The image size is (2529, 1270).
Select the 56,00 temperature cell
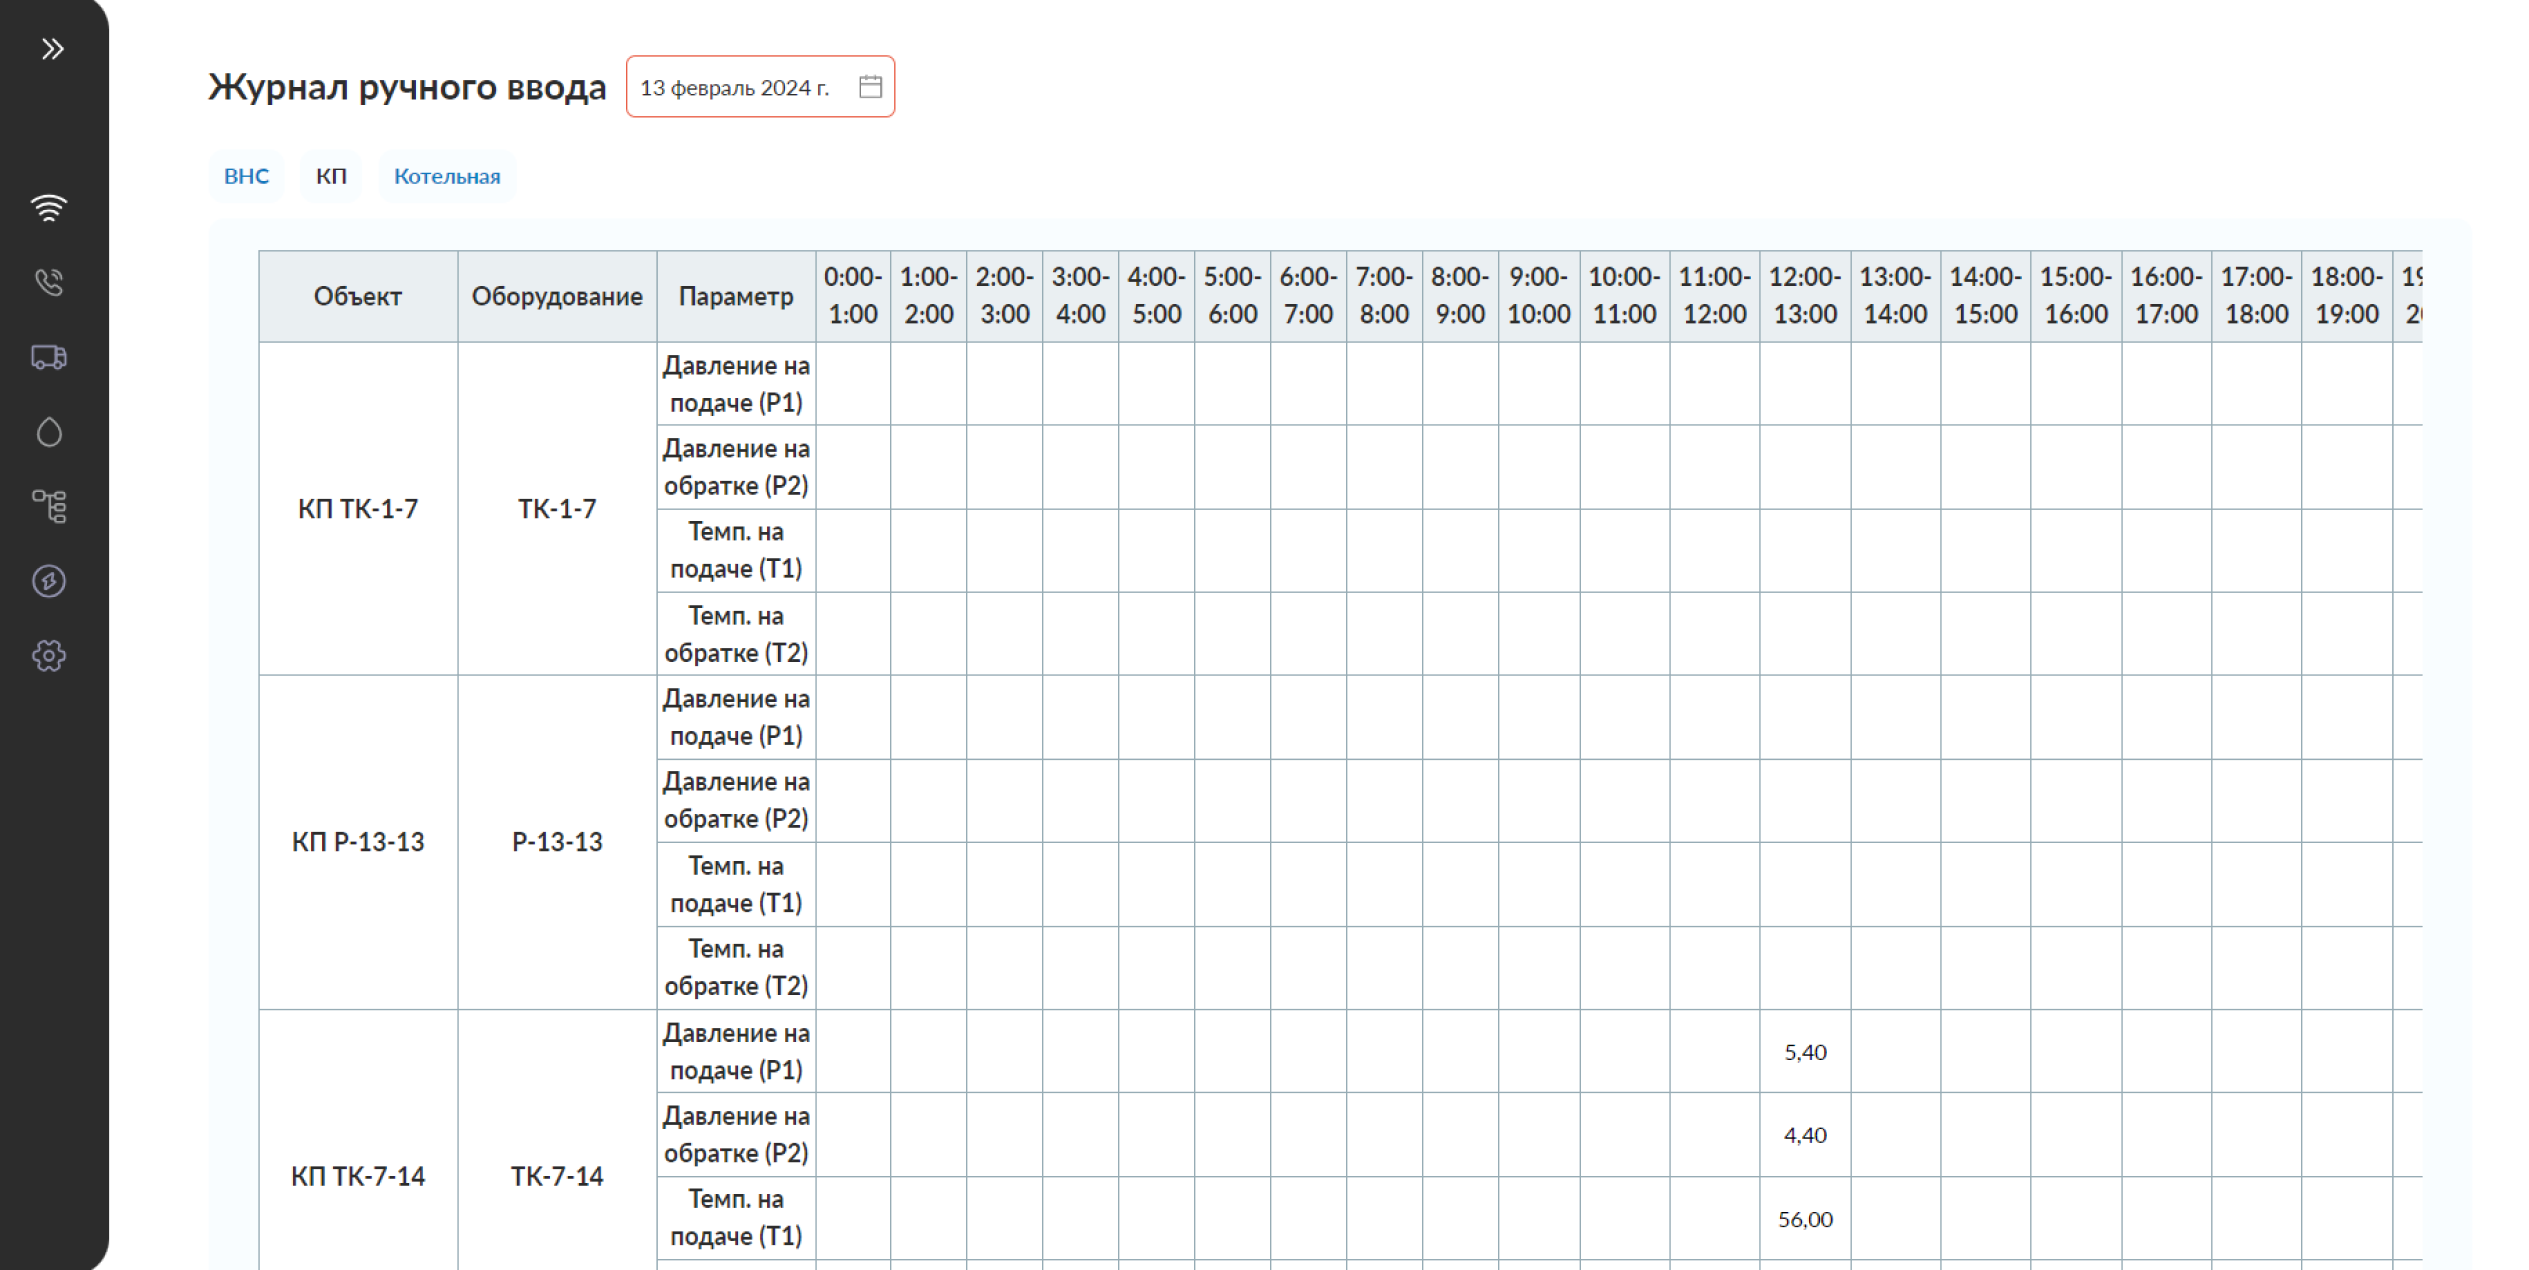tap(1804, 1219)
